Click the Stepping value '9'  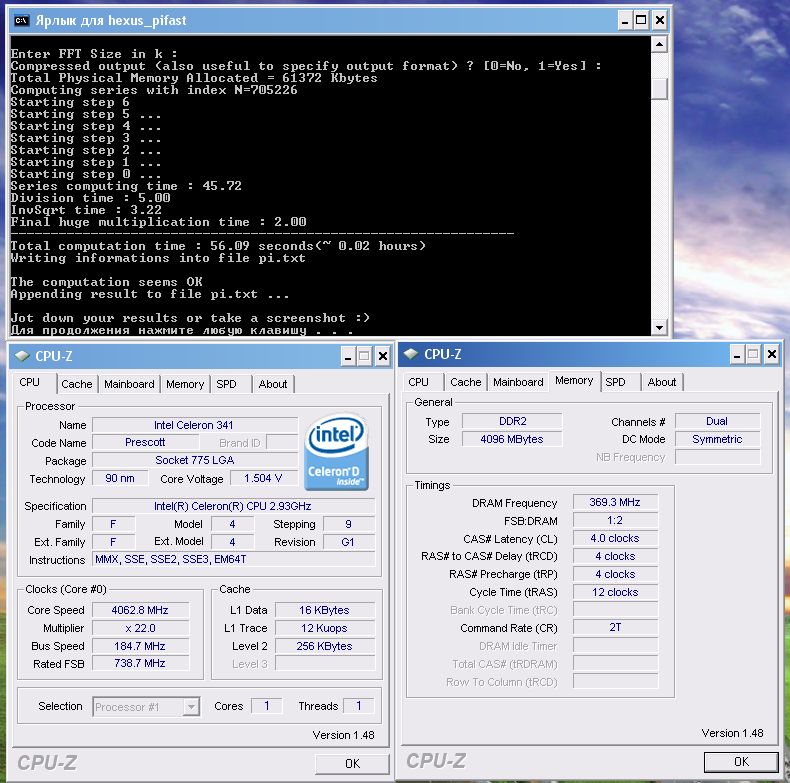point(349,524)
